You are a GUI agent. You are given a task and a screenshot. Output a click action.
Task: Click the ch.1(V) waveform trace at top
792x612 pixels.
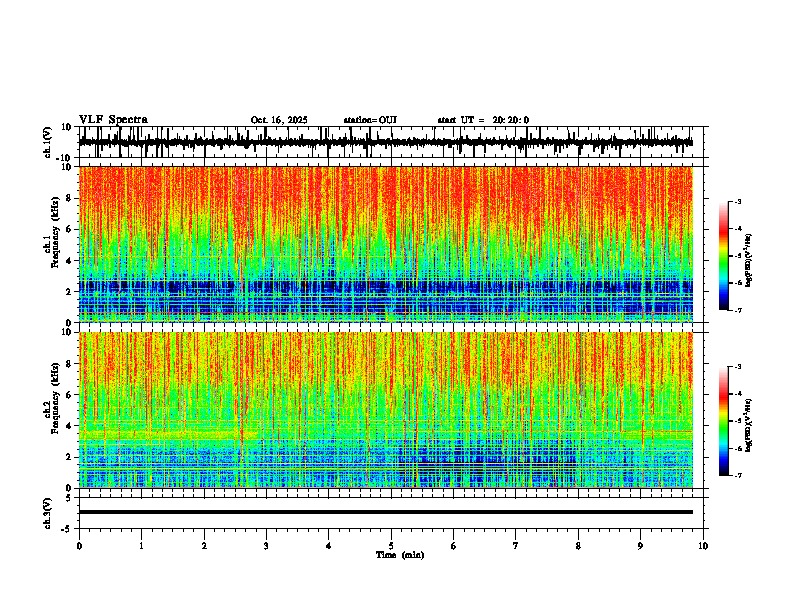coord(386,142)
